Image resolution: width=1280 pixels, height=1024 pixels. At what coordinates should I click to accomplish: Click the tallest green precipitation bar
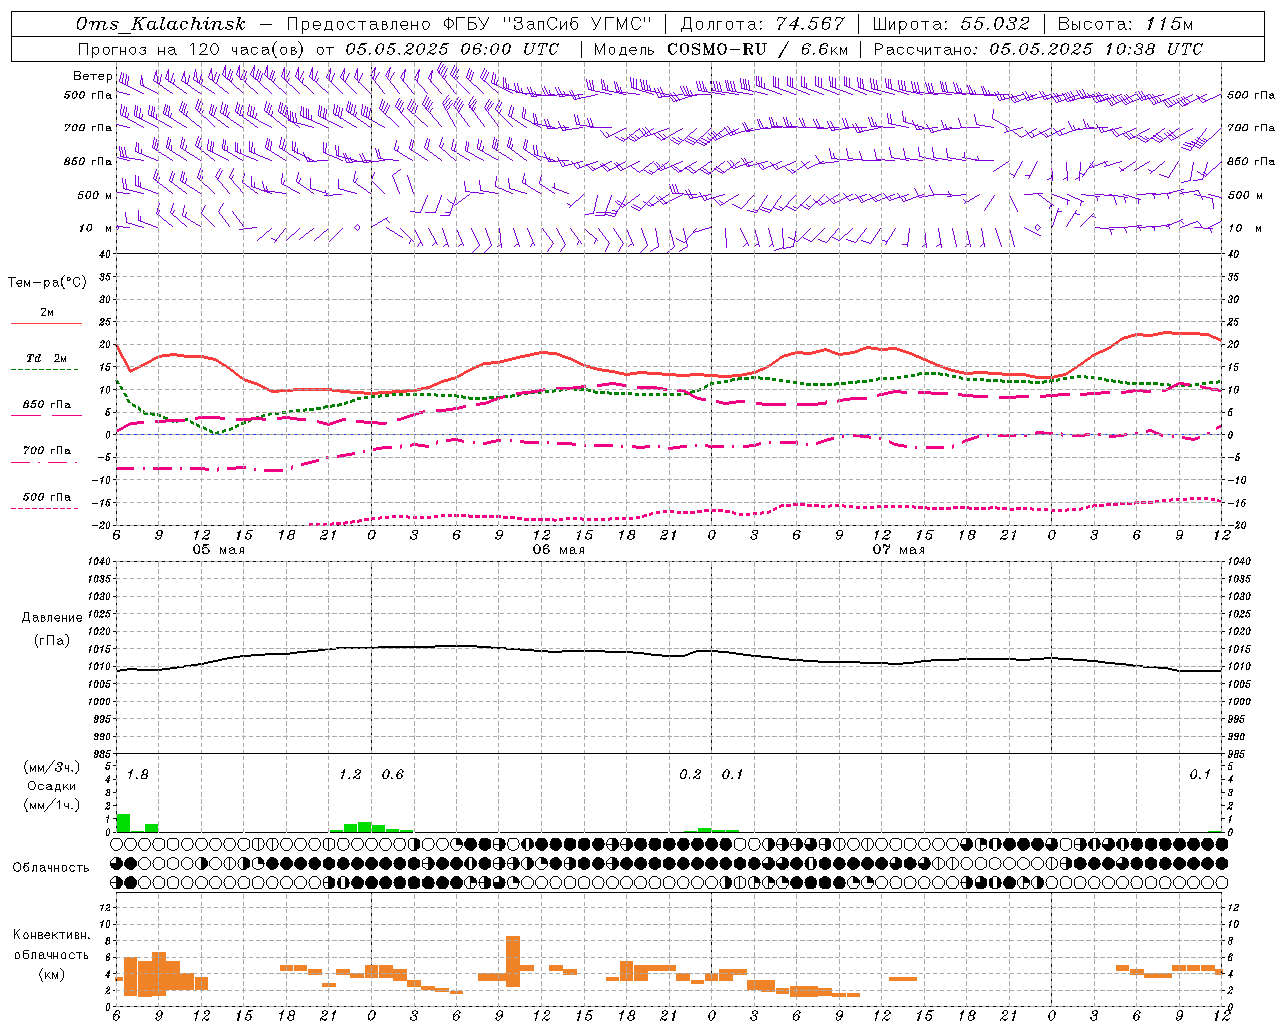click(123, 823)
